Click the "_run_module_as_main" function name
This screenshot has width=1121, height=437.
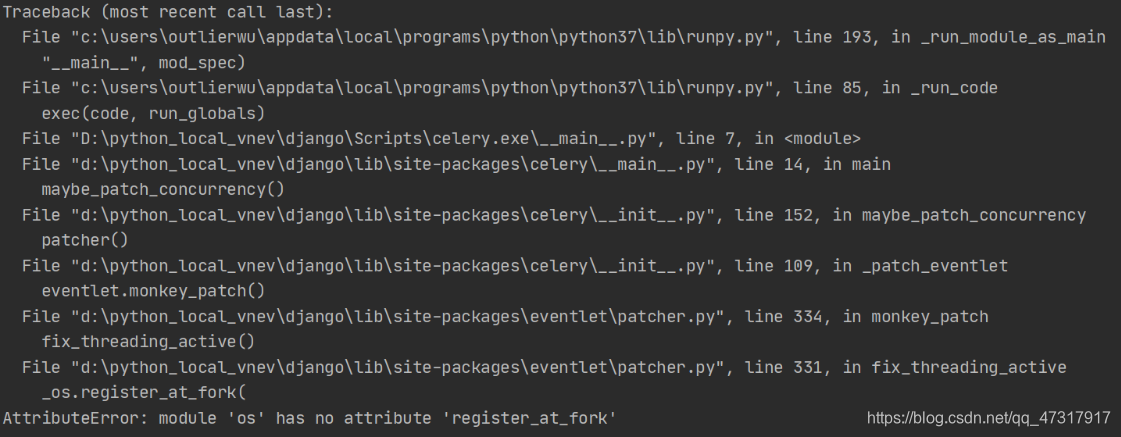1013,37
